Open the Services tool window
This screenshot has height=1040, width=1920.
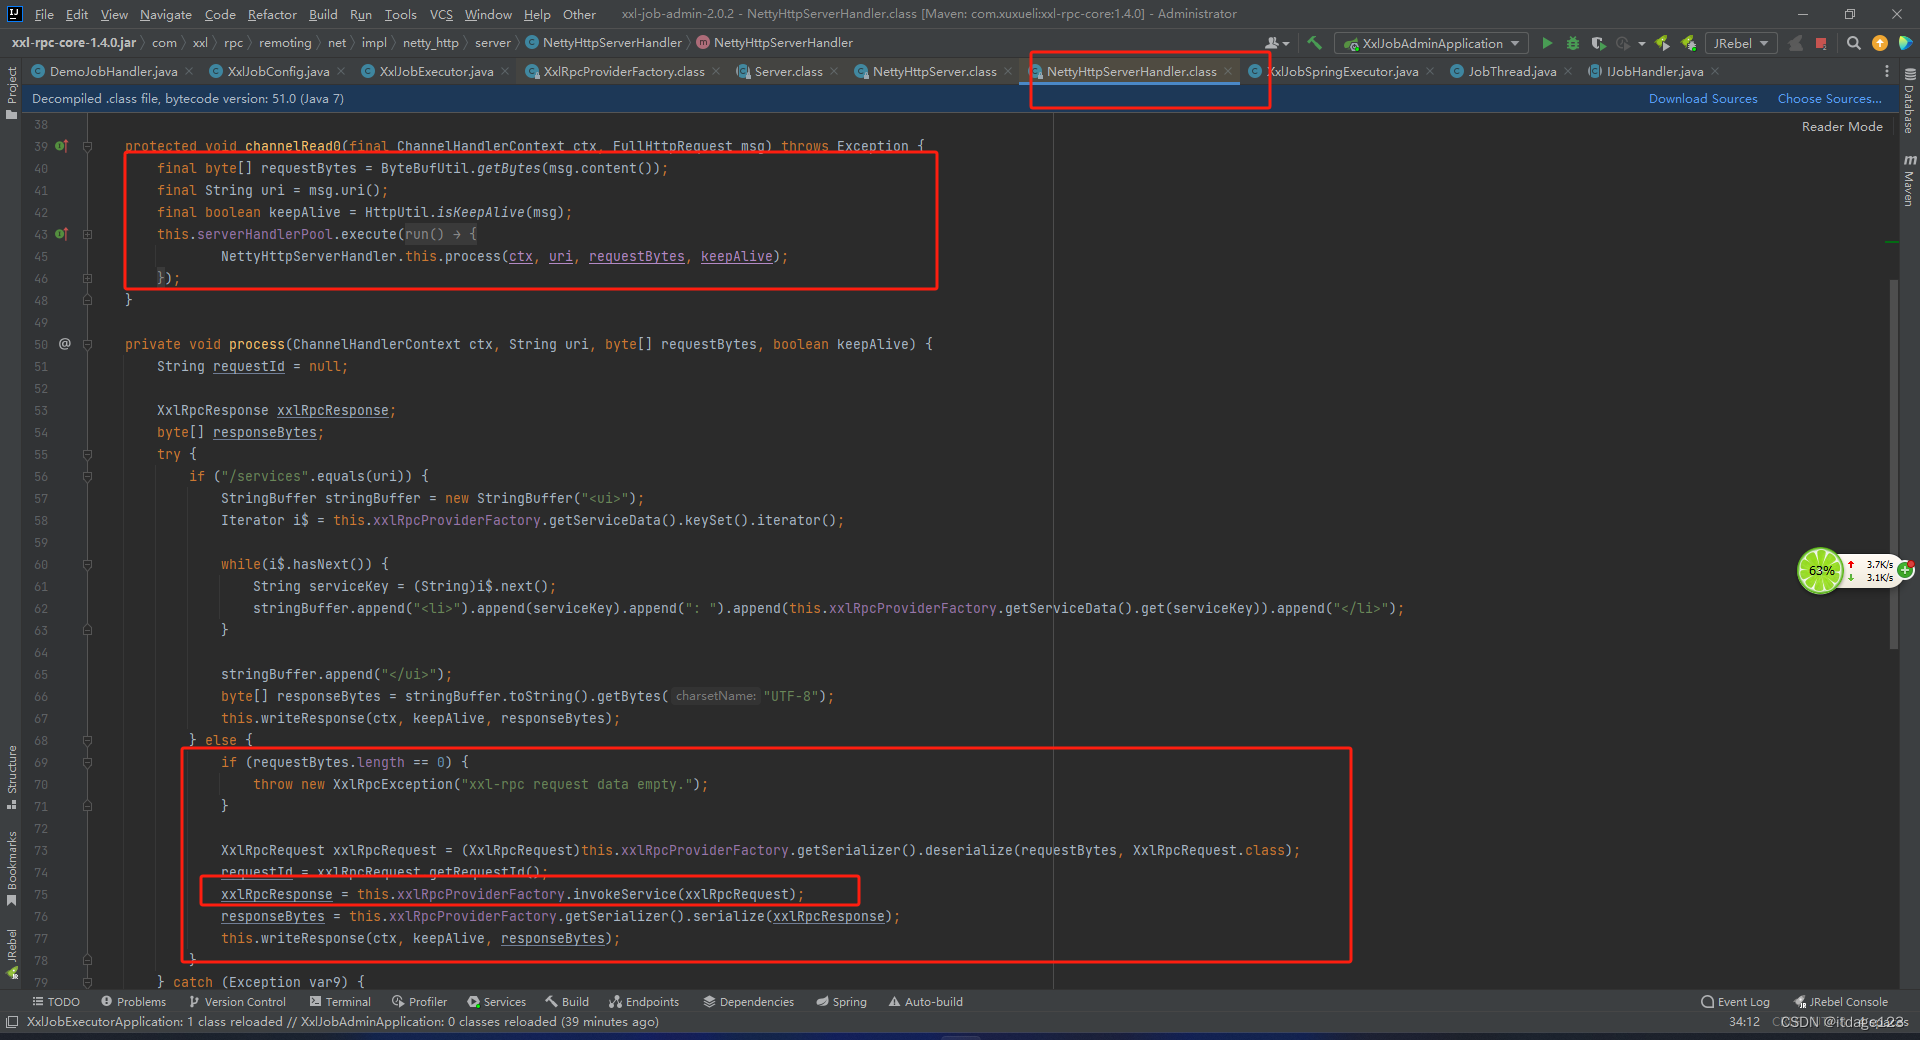coord(497,1002)
